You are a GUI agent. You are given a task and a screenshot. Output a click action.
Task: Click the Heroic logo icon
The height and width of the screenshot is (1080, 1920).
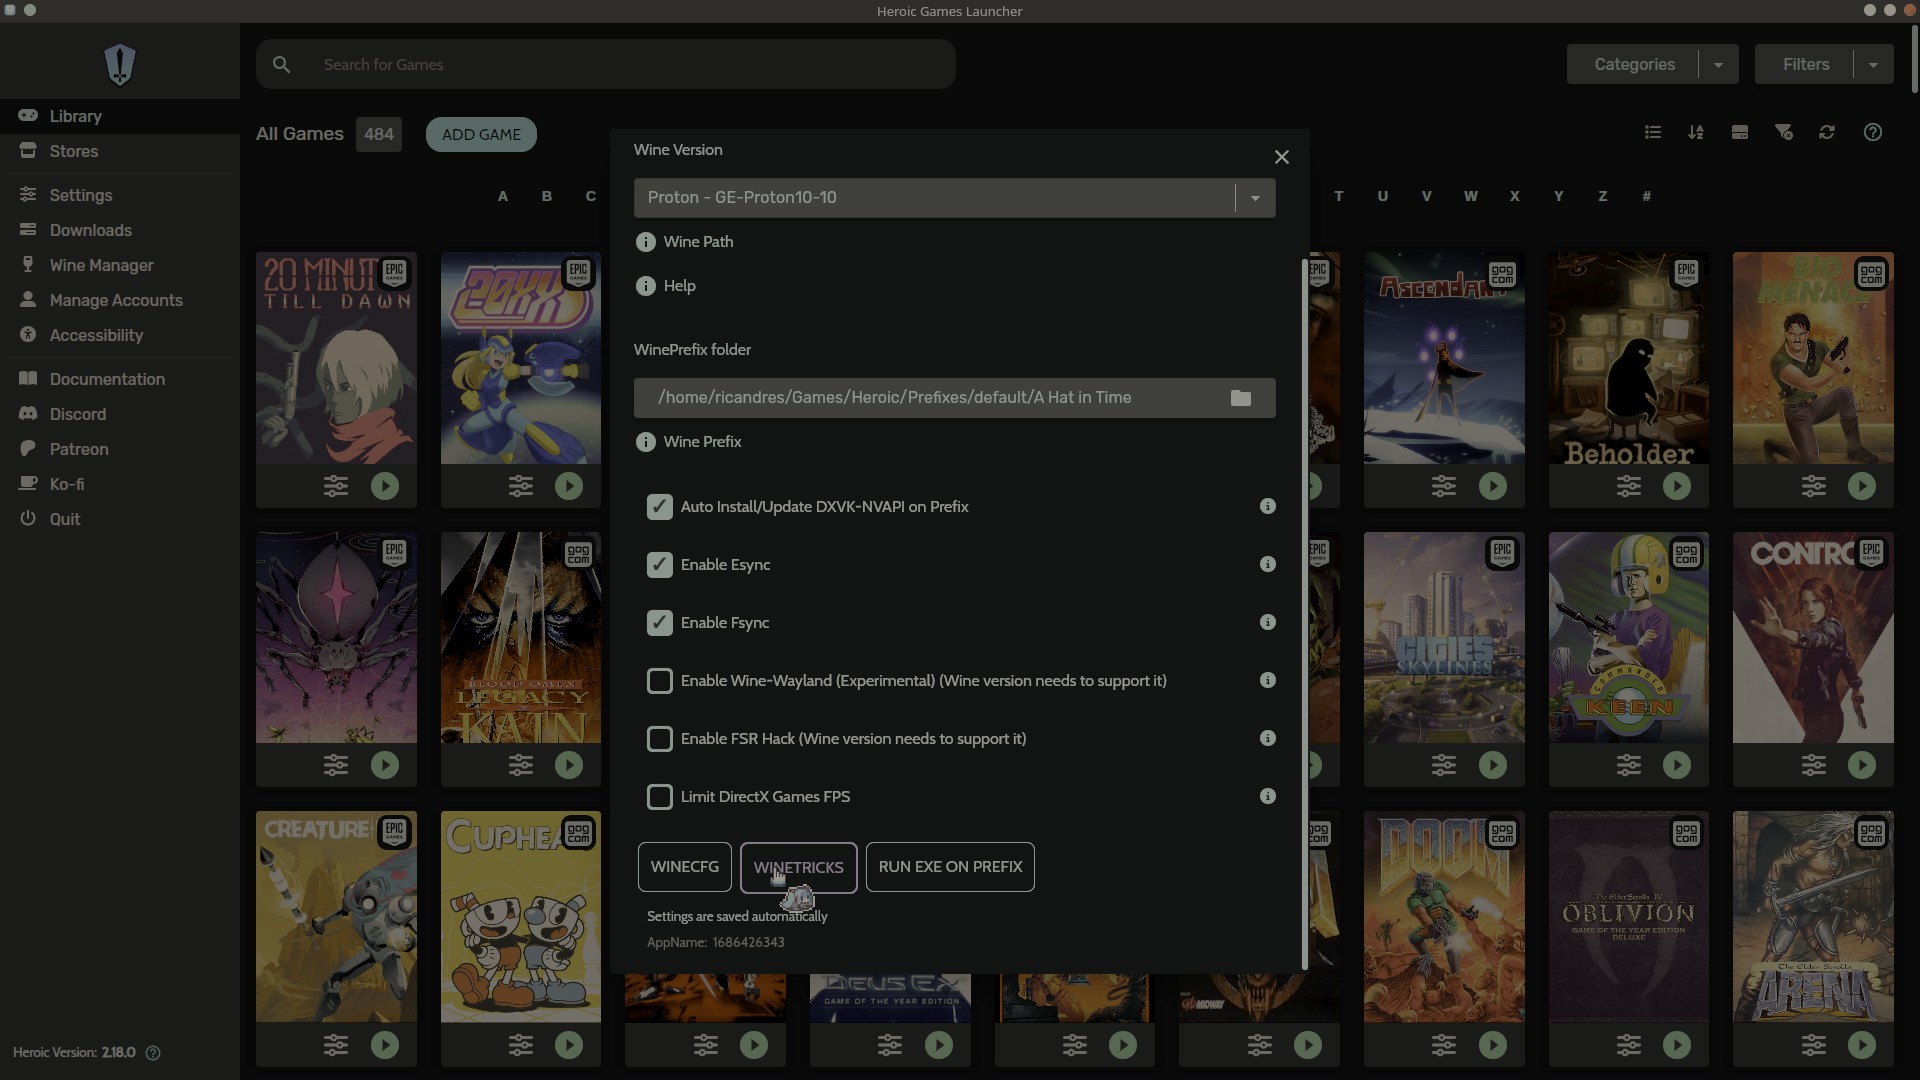(x=120, y=65)
